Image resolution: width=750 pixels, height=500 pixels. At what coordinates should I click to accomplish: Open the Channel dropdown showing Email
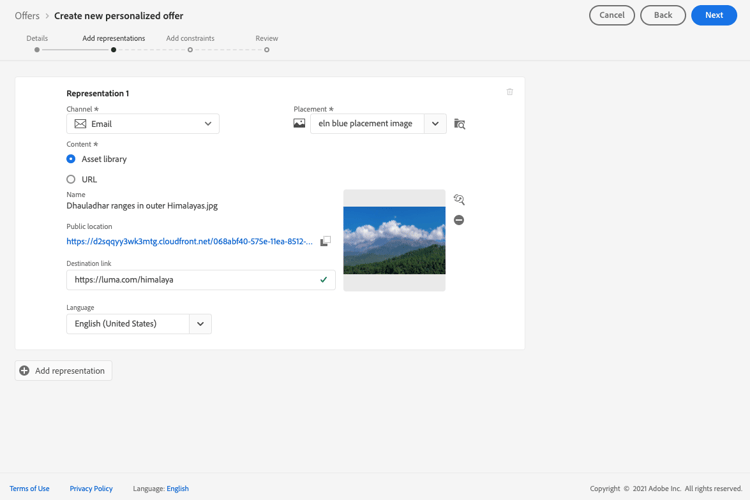(x=143, y=124)
